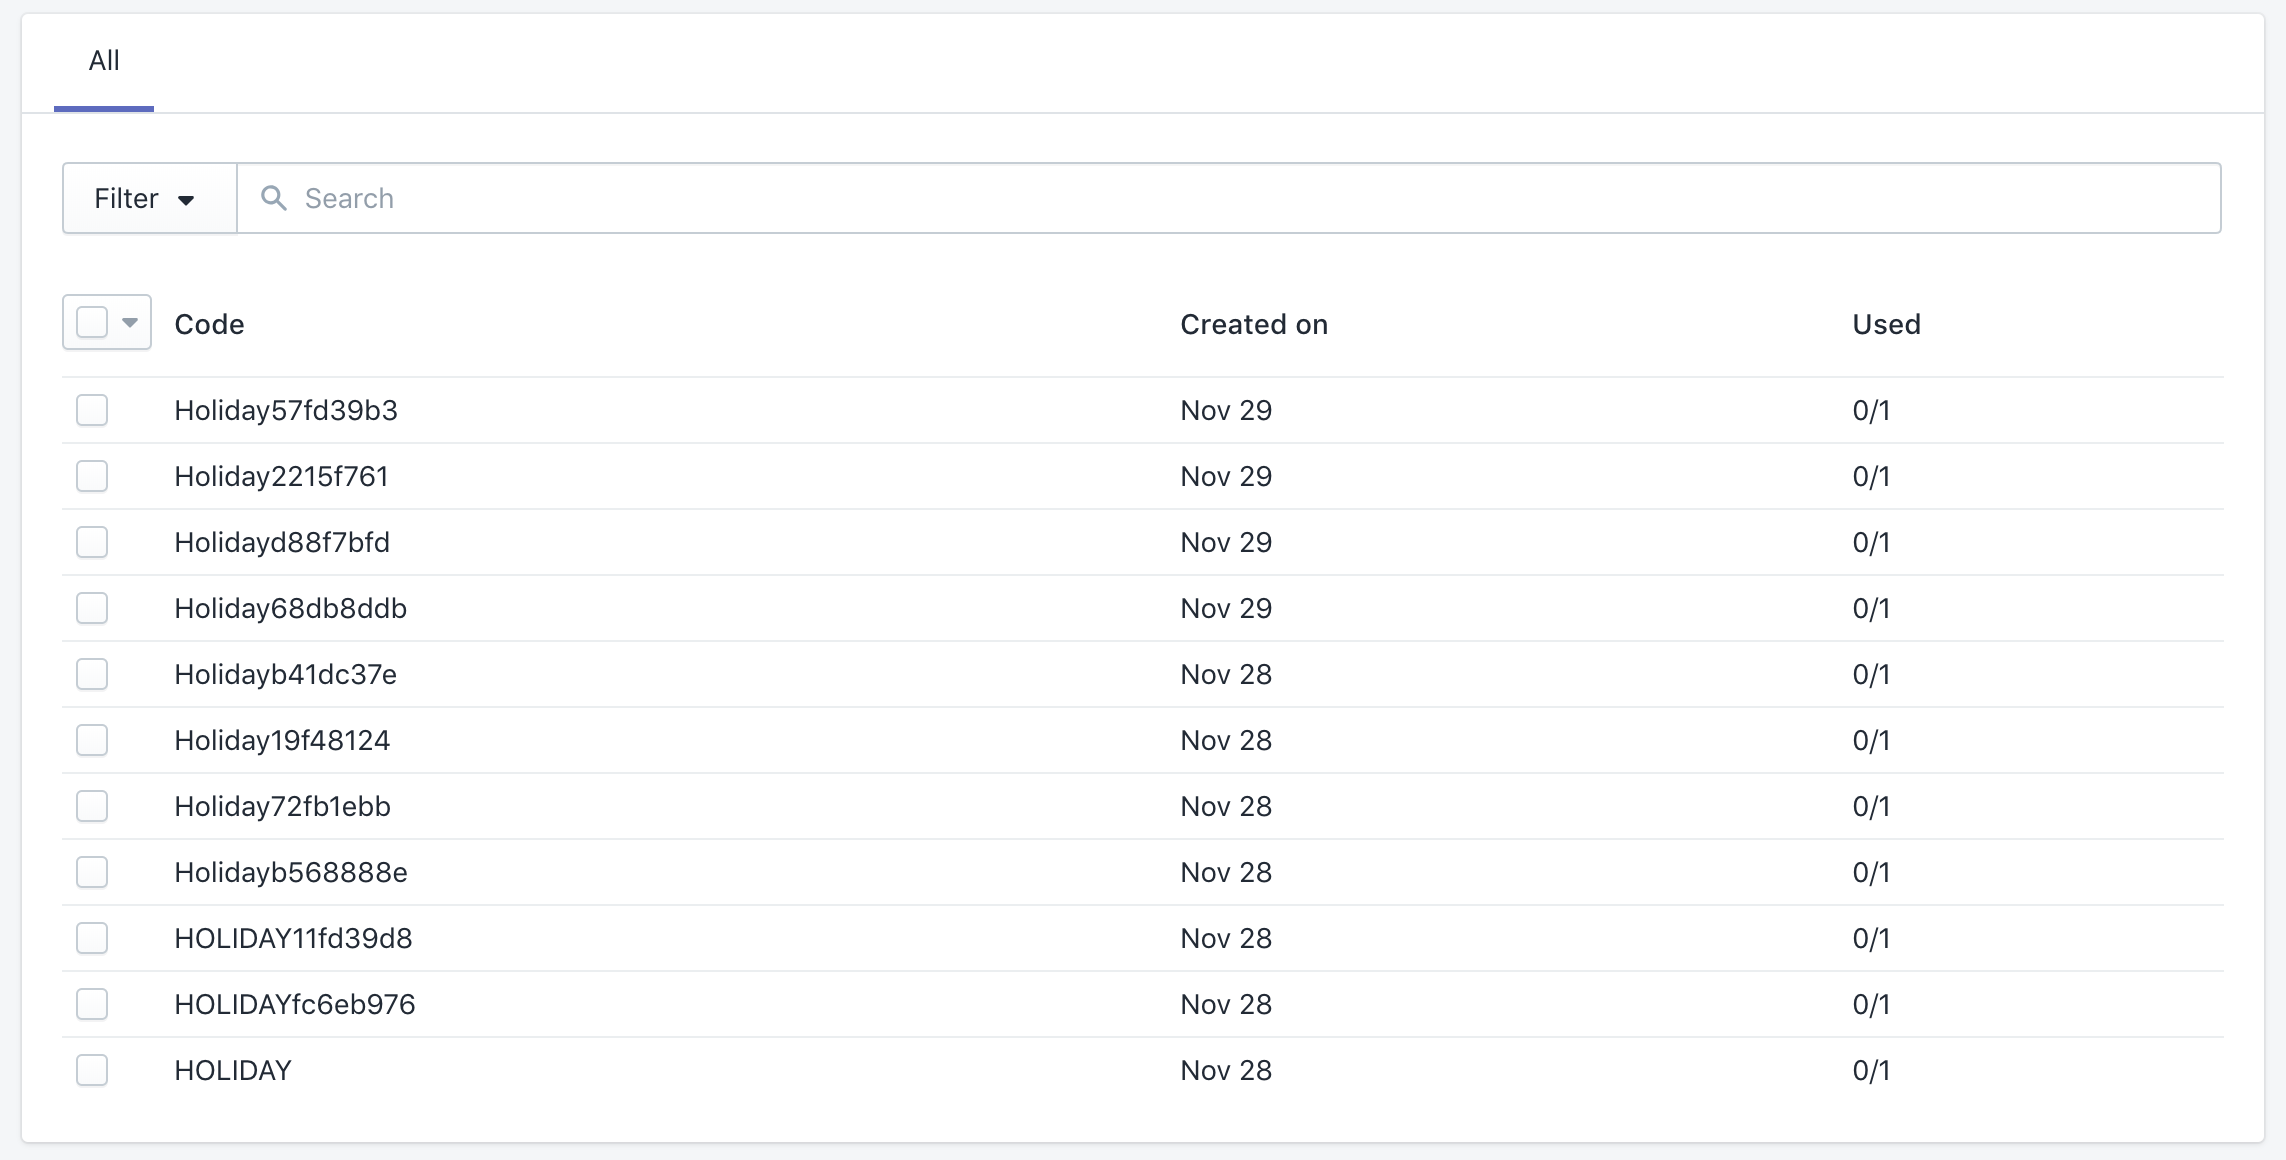Screen dimensions: 2286x1160
Task: Click 0/1 usage in Holiday68db8ddb row
Action: coord(1871,608)
